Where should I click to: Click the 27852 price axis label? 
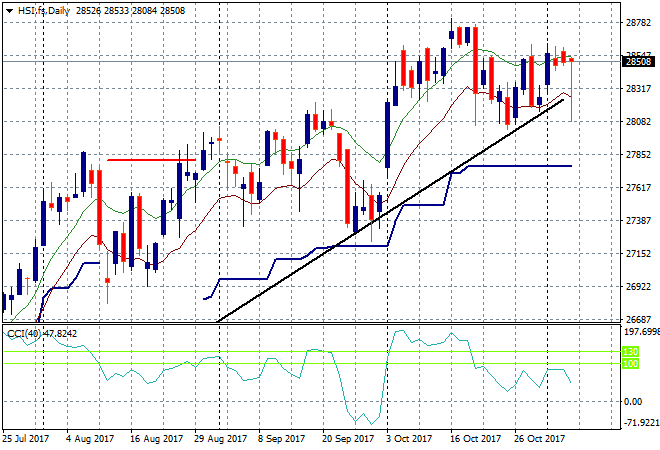638,155
